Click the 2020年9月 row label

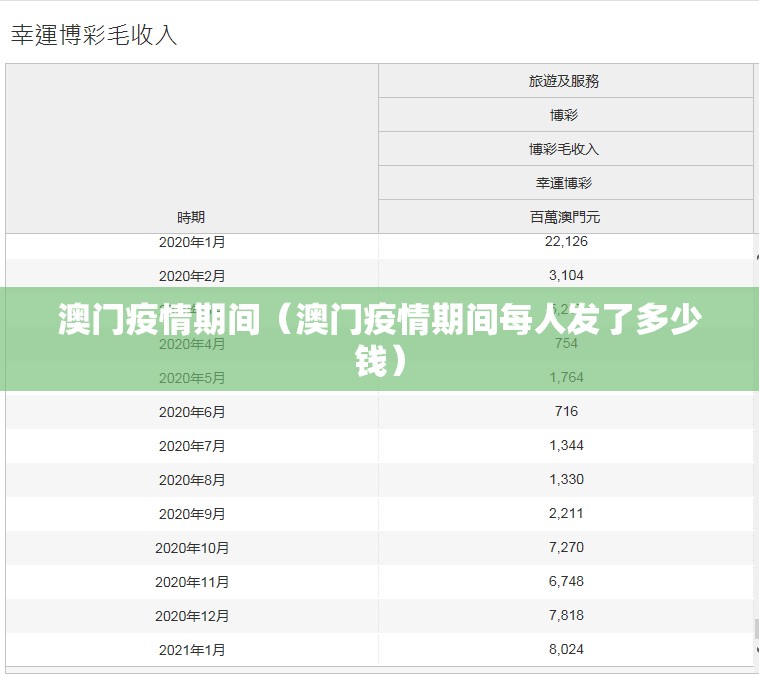192,514
